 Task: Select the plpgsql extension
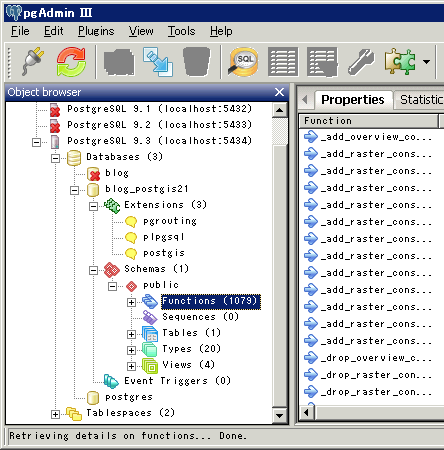(163, 237)
